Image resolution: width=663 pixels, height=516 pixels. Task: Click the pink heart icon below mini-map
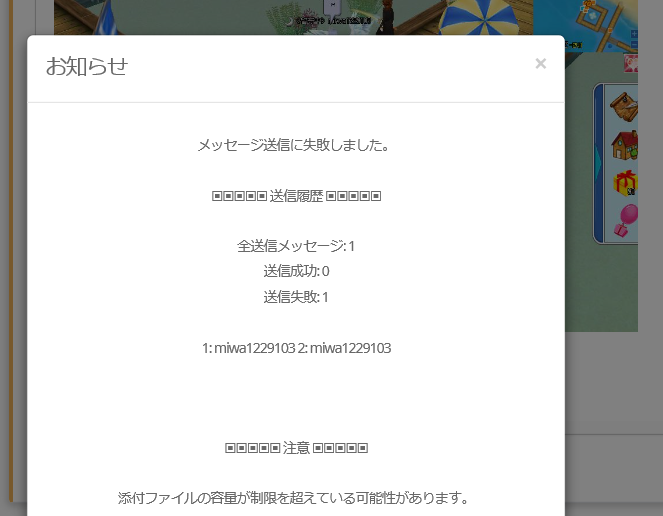click(631, 63)
